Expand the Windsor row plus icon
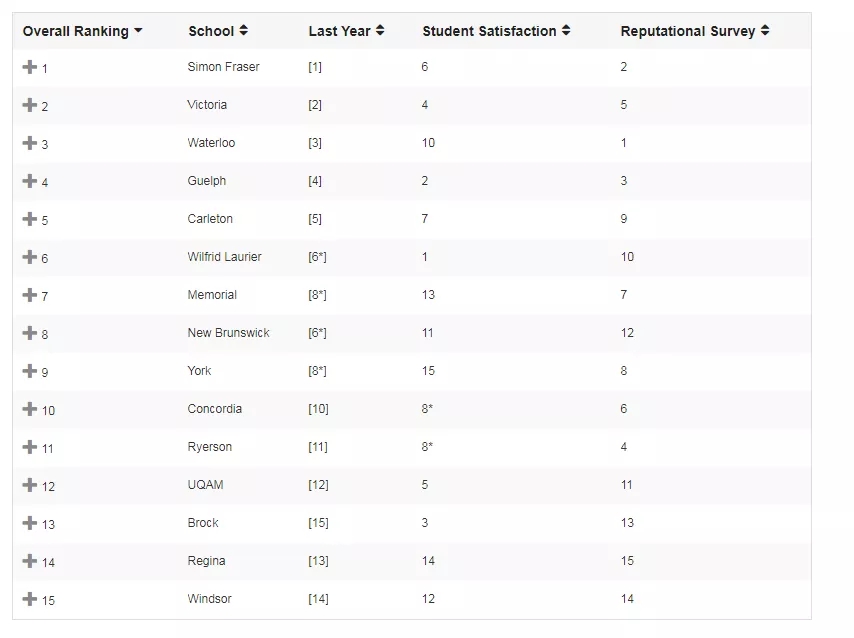The width and height of the screenshot is (854, 638). tap(29, 599)
